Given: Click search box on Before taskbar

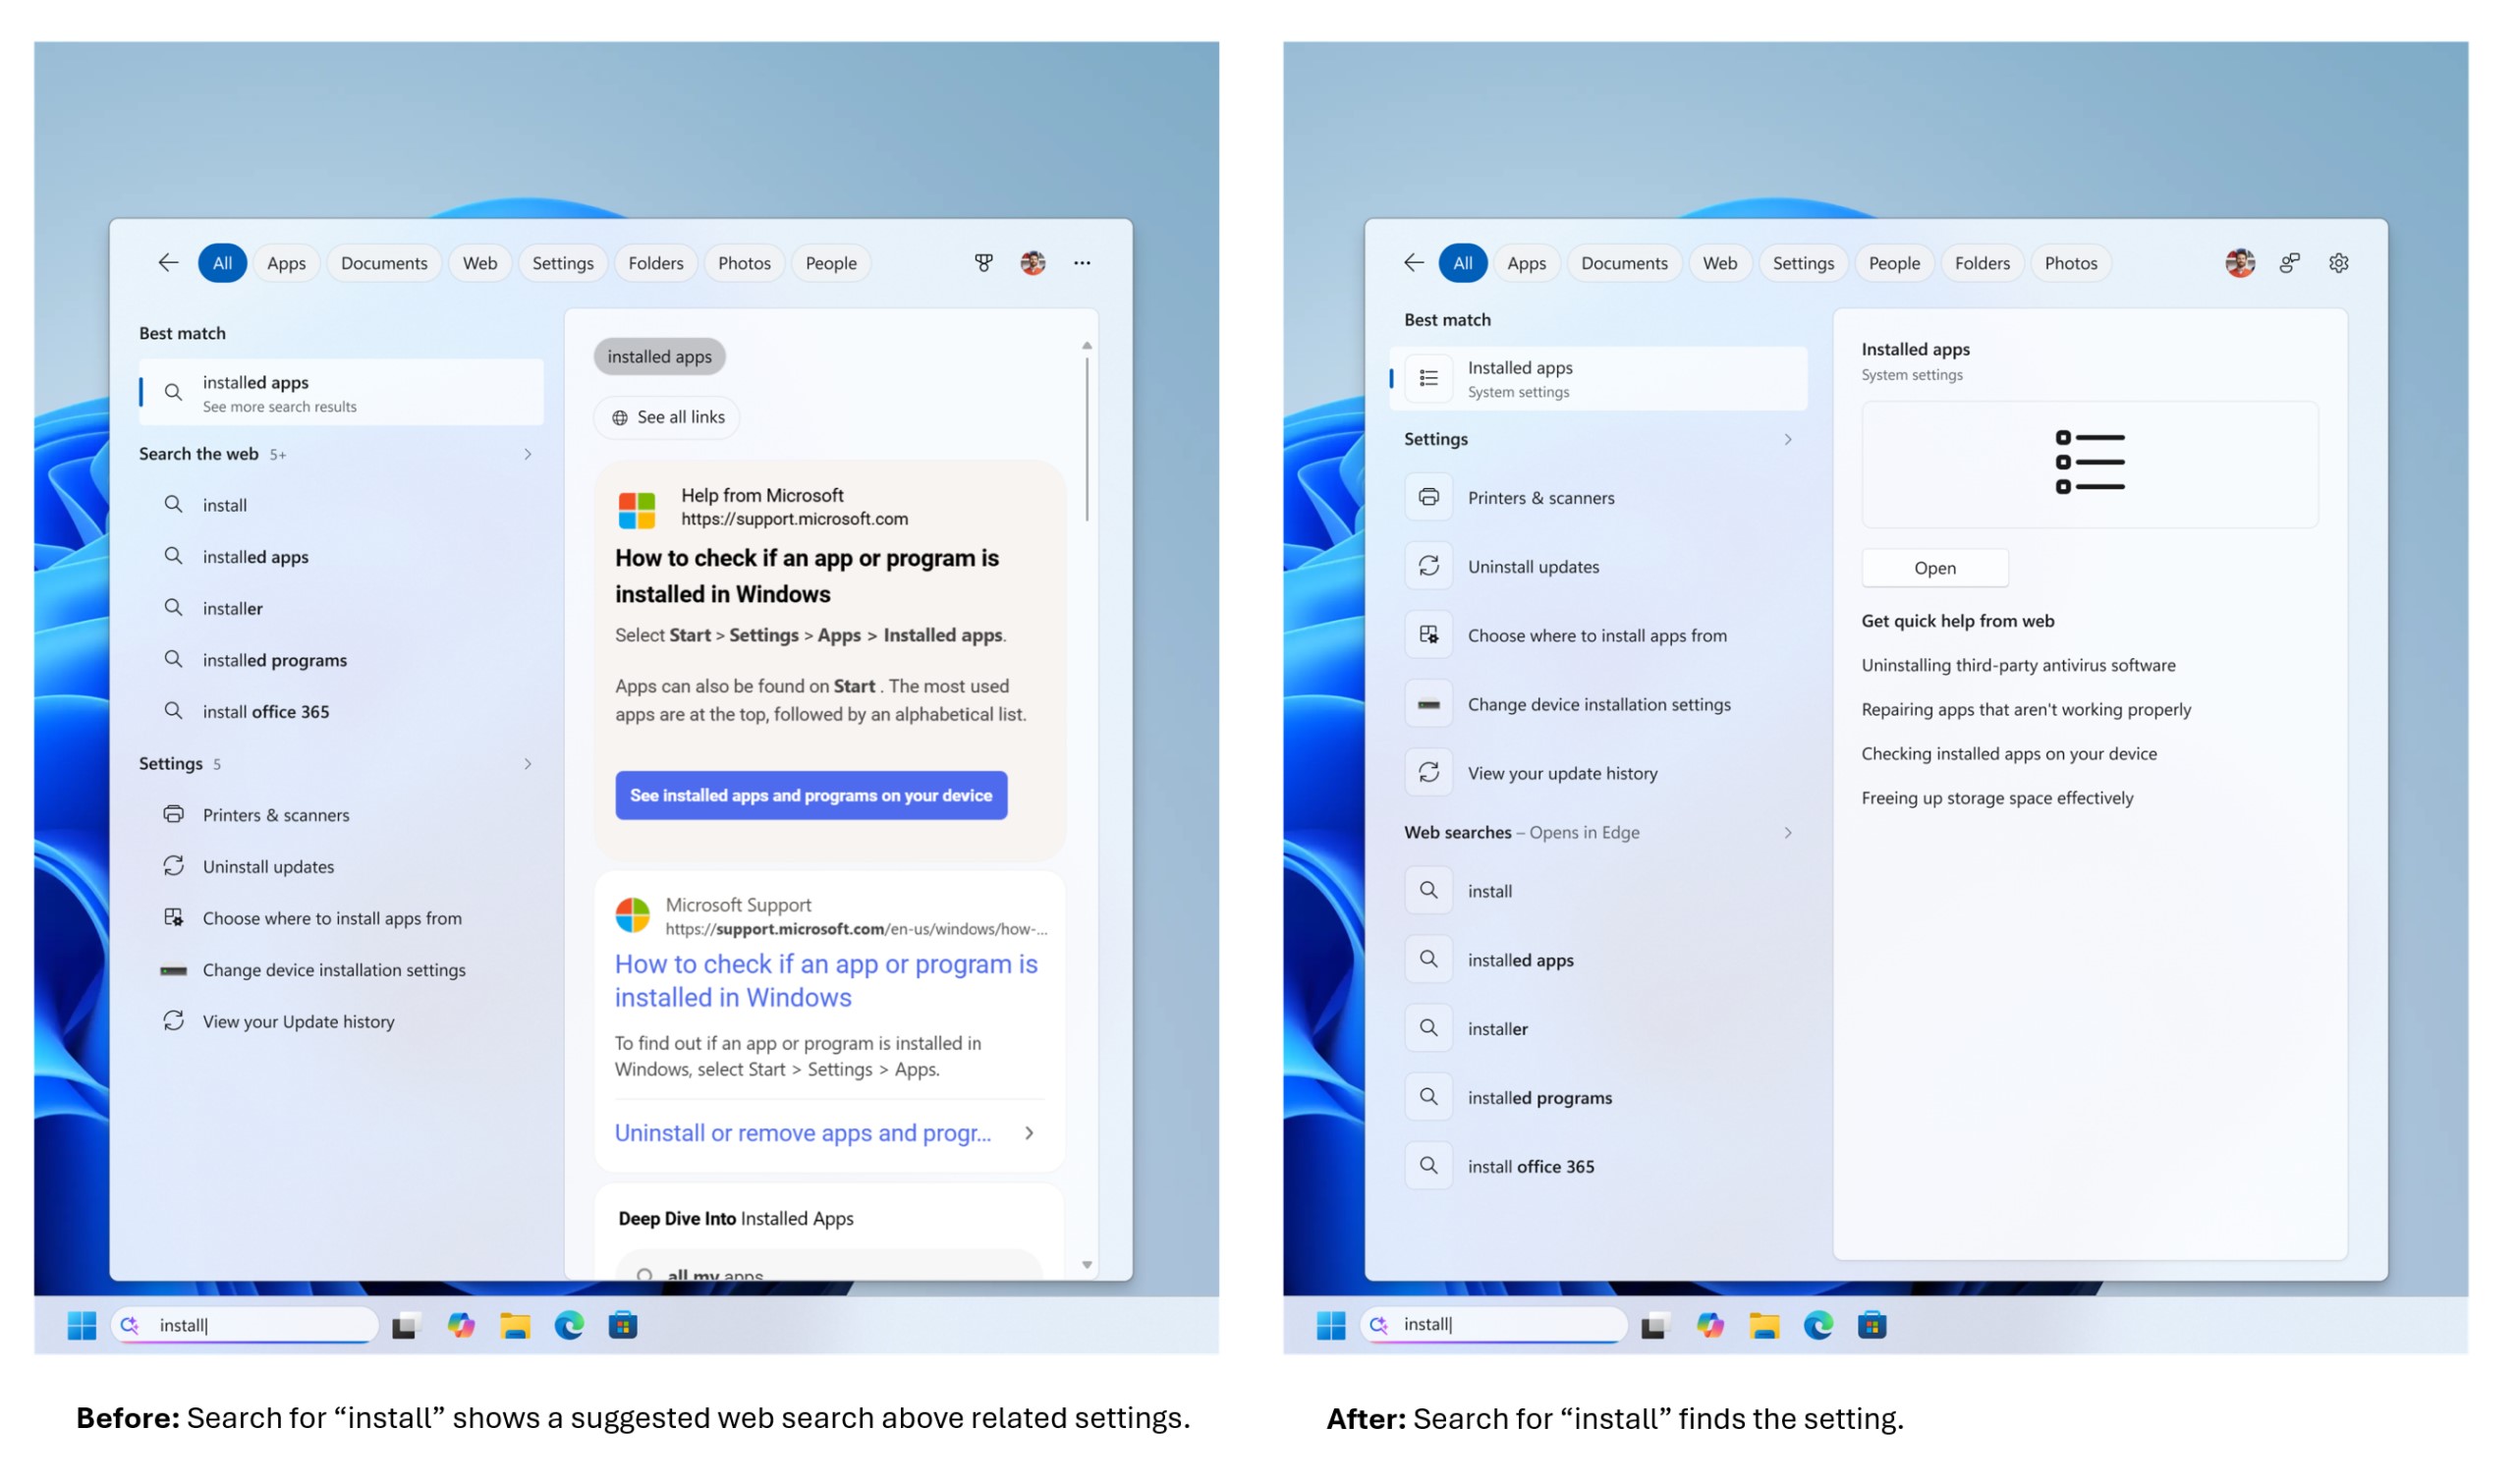Looking at the screenshot, I should (x=244, y=1325).
